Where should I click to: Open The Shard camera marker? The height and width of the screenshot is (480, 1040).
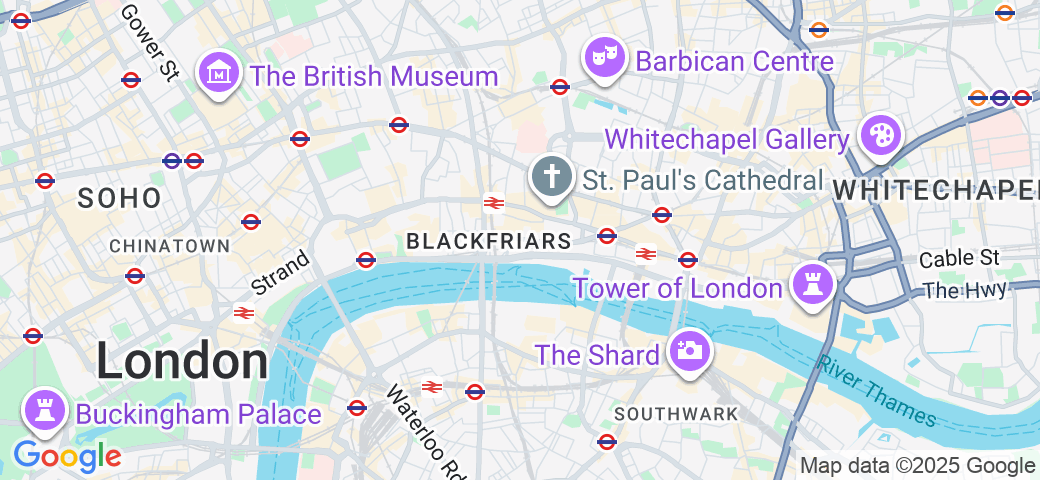(x=690, y=352)
